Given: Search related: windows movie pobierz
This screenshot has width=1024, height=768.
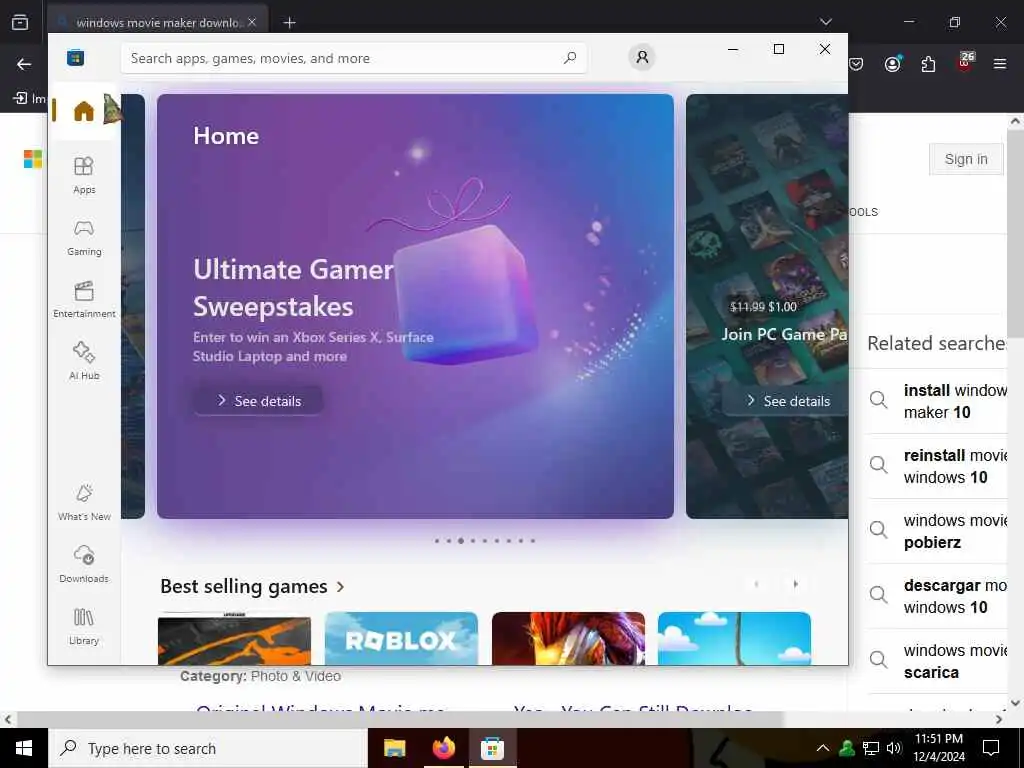Looking at the screenshot, I should pos(936,532).
